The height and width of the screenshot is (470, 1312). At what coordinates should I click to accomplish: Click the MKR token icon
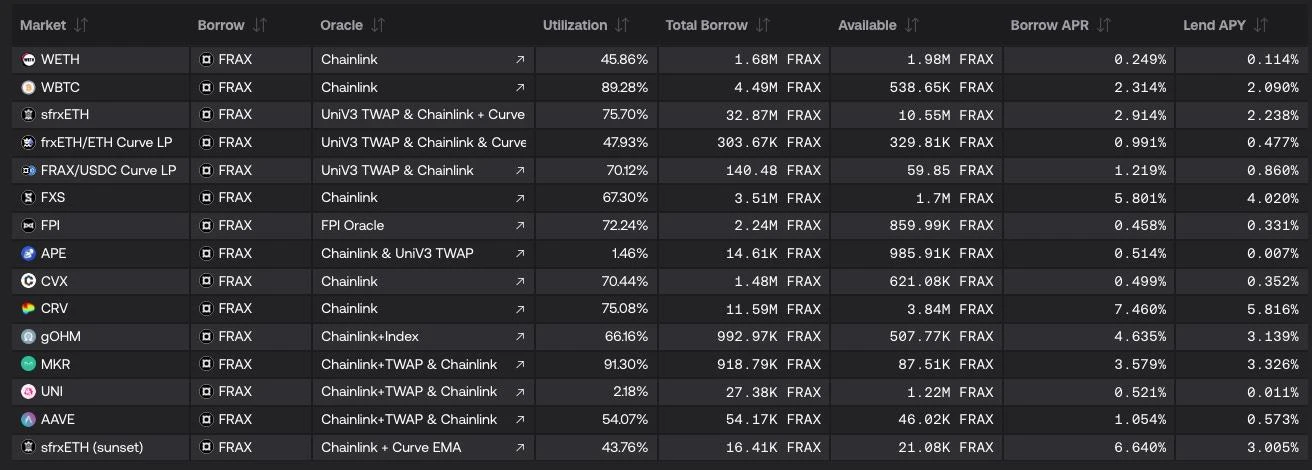pos(28,365)
